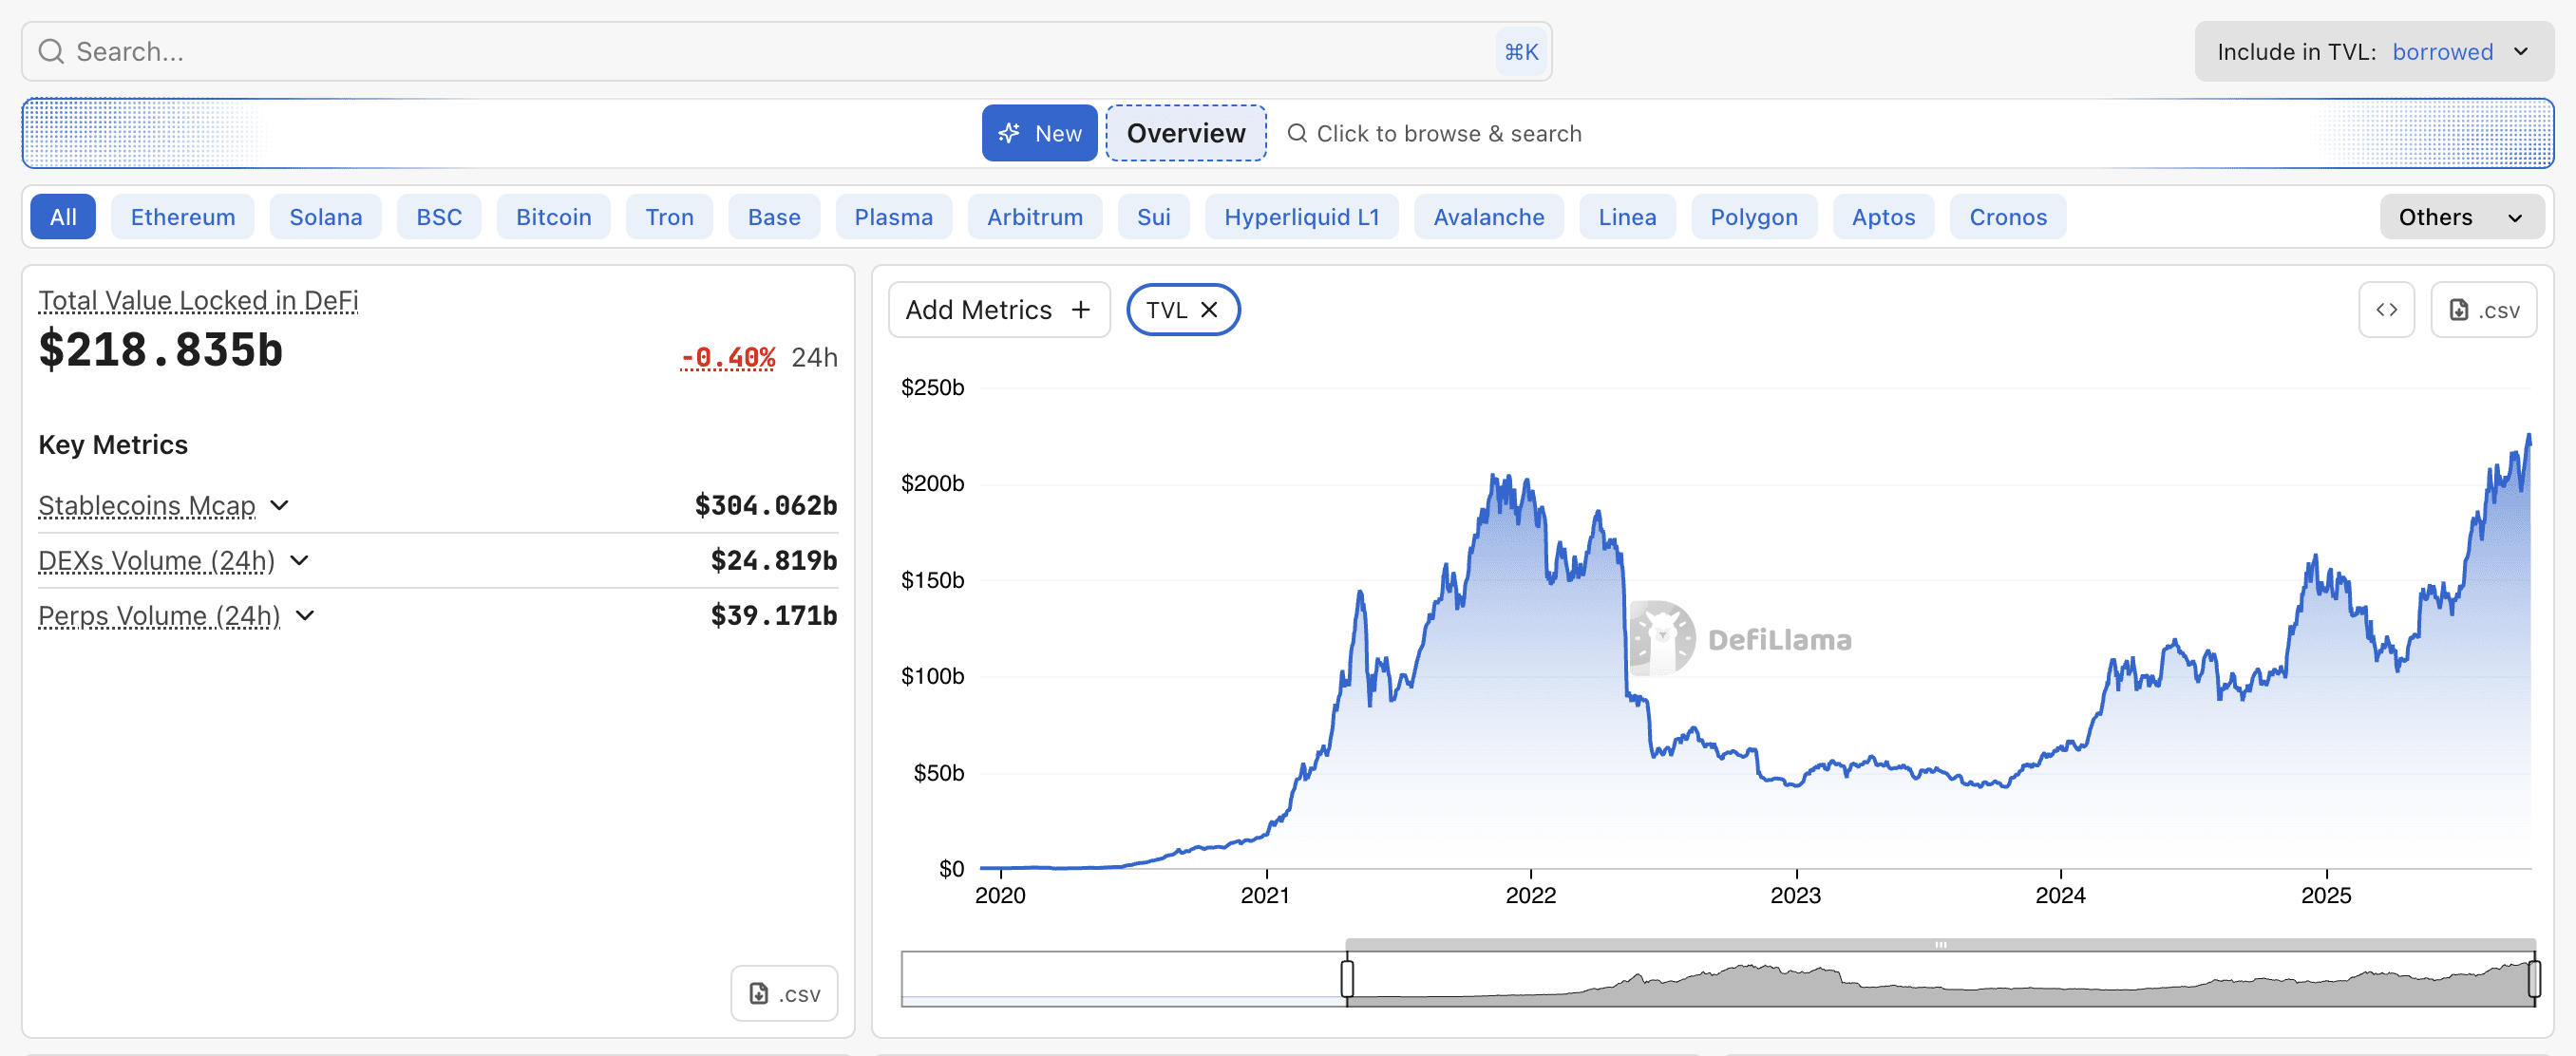2576x1056 pixels.
Task: Click the Click to browse & search field
Action: click(1448, 133)
